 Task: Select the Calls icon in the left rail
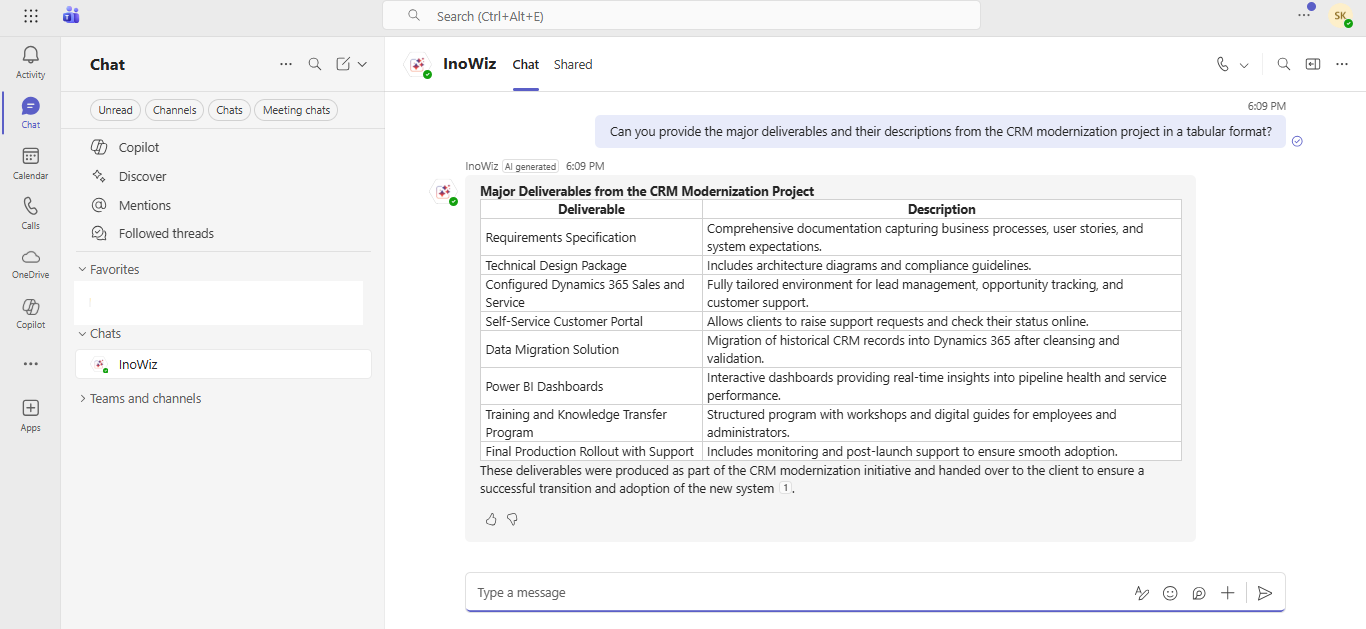pos(30,211)
